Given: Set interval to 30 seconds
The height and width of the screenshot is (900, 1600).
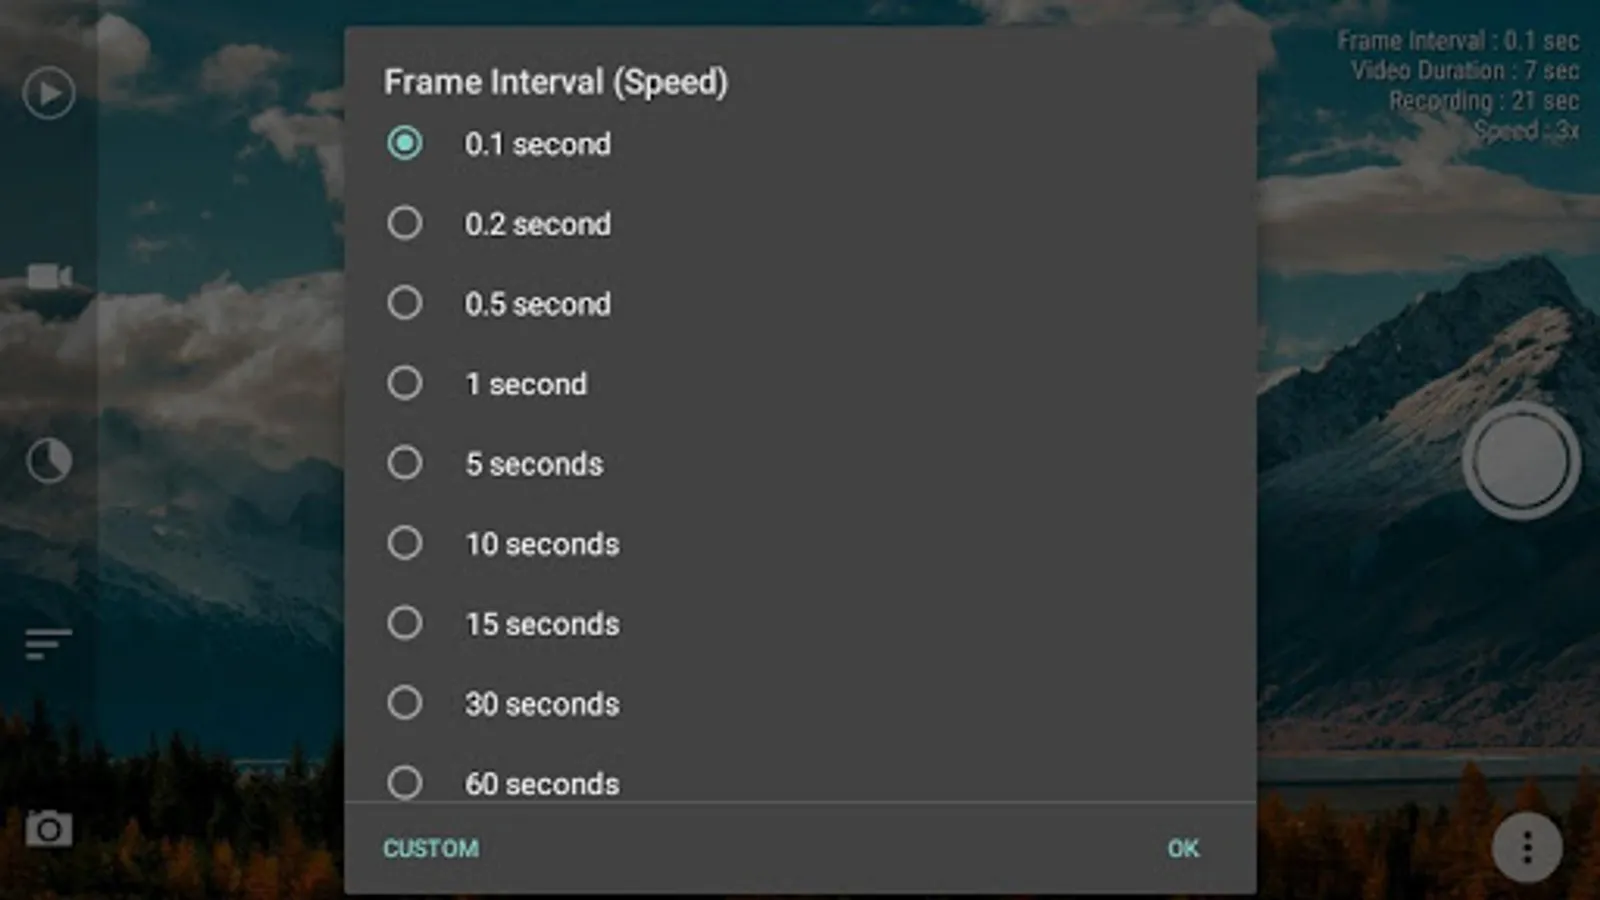Looking at the screenshot, I should coord(405,703).
